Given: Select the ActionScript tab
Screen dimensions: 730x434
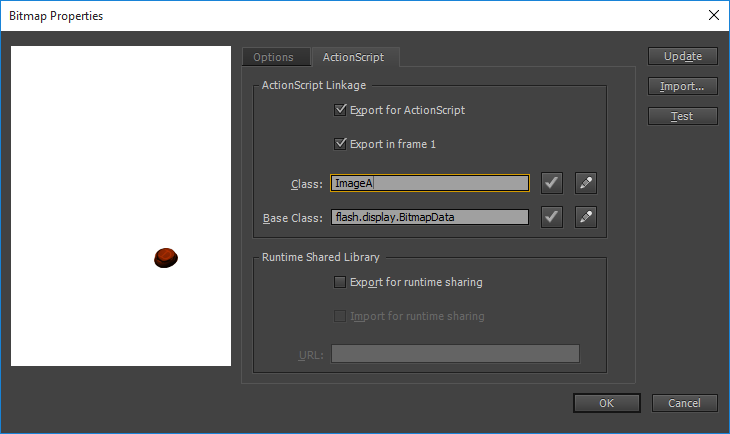Looking at the screenshot, I should pos(355,57).
